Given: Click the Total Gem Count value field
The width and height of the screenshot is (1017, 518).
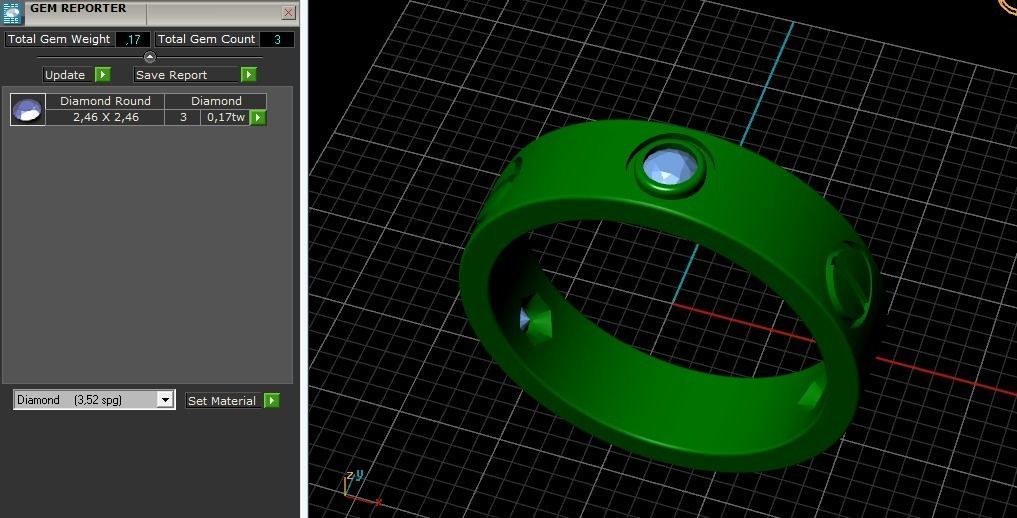Looking at the screenshot, I should pyautogui.click(x=277, y=40).
